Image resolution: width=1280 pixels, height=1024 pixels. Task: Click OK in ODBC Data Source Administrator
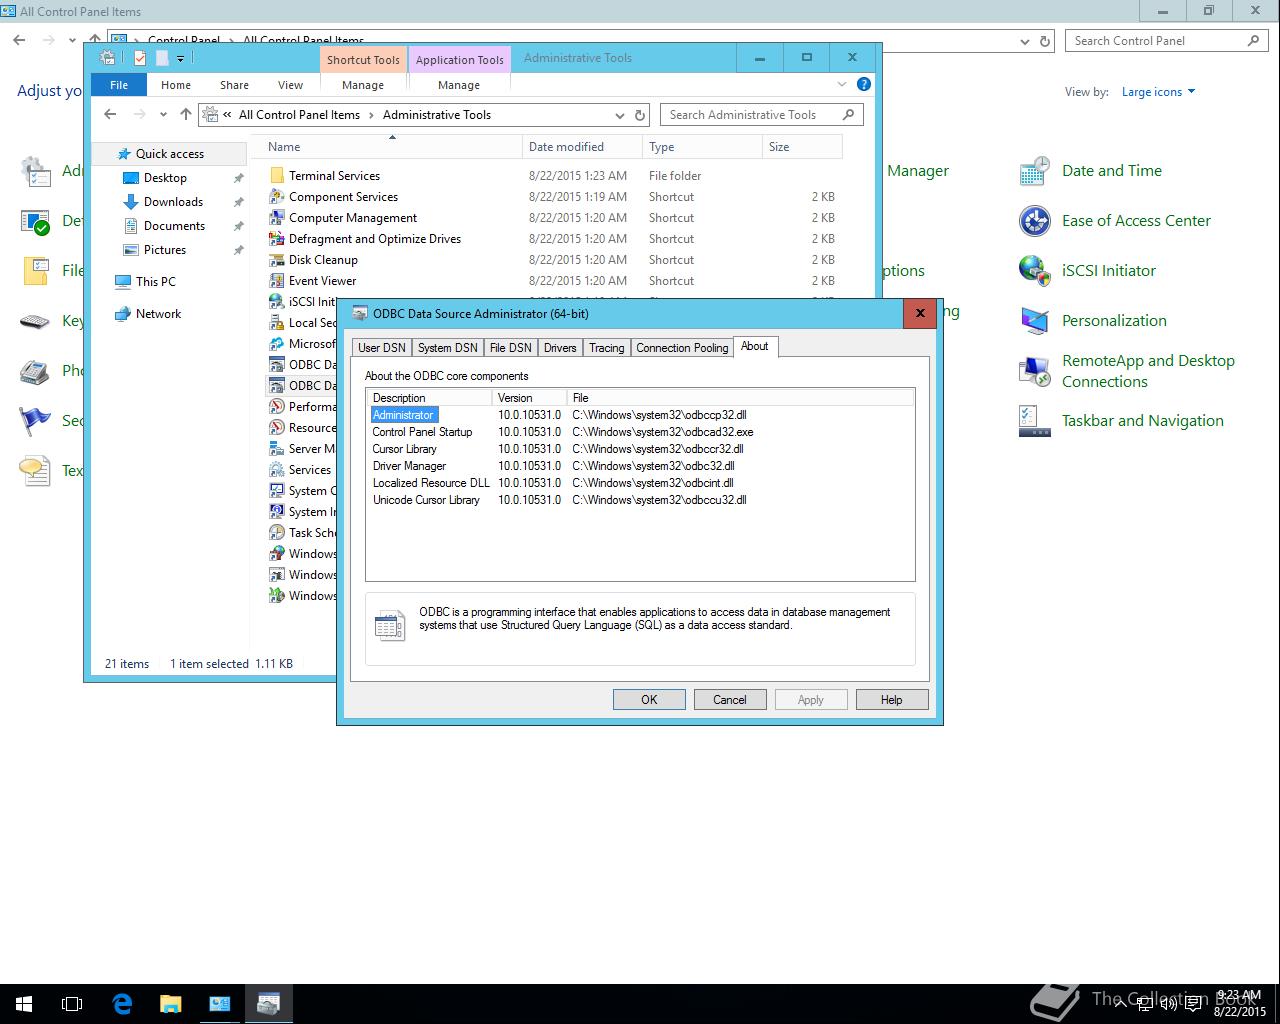tap(649, 700)
